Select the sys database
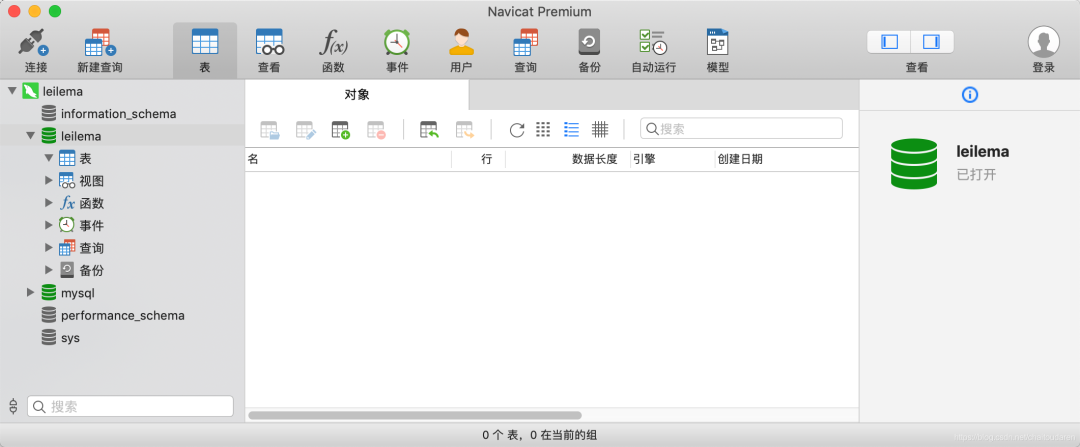Screen dimensions: 1080x447 70,338
